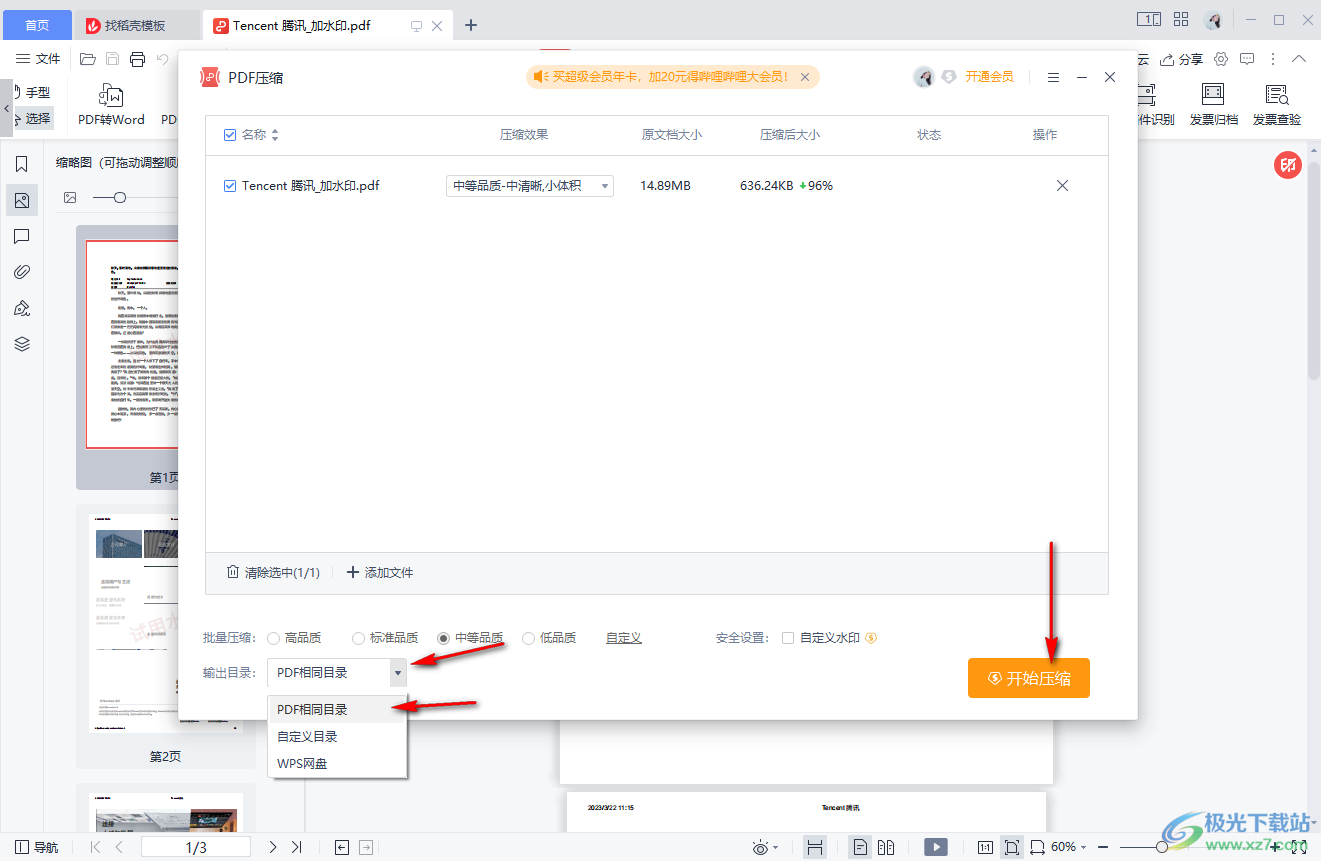Click 清除选中(1/1) button

pos(273,572)
